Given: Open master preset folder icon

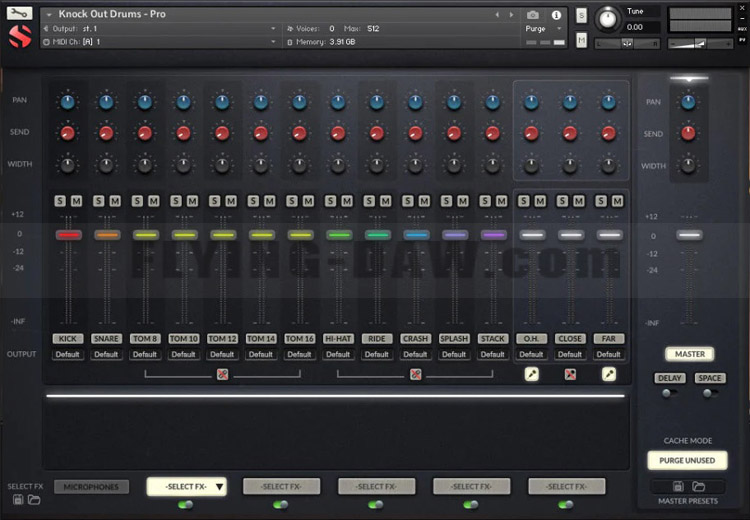Looking at the screenshot, I should (698, 487).
